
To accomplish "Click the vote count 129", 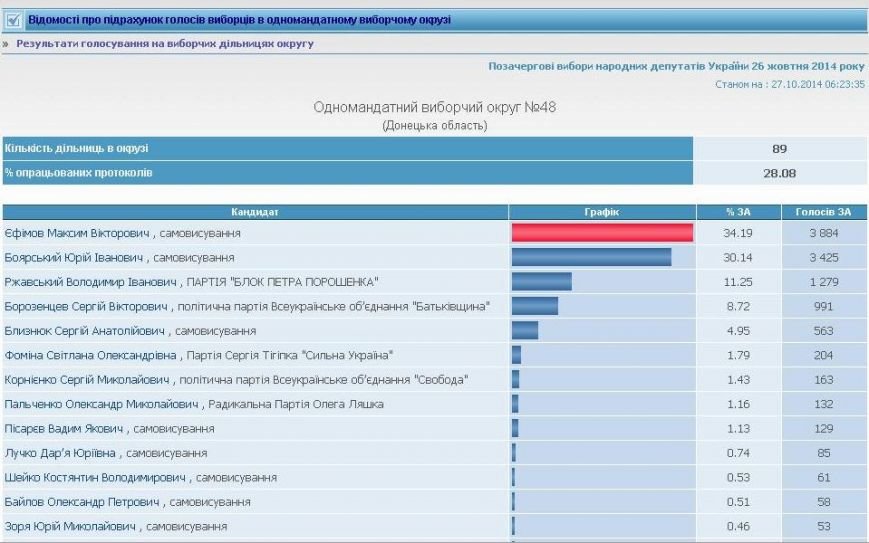I will [824, 428].
